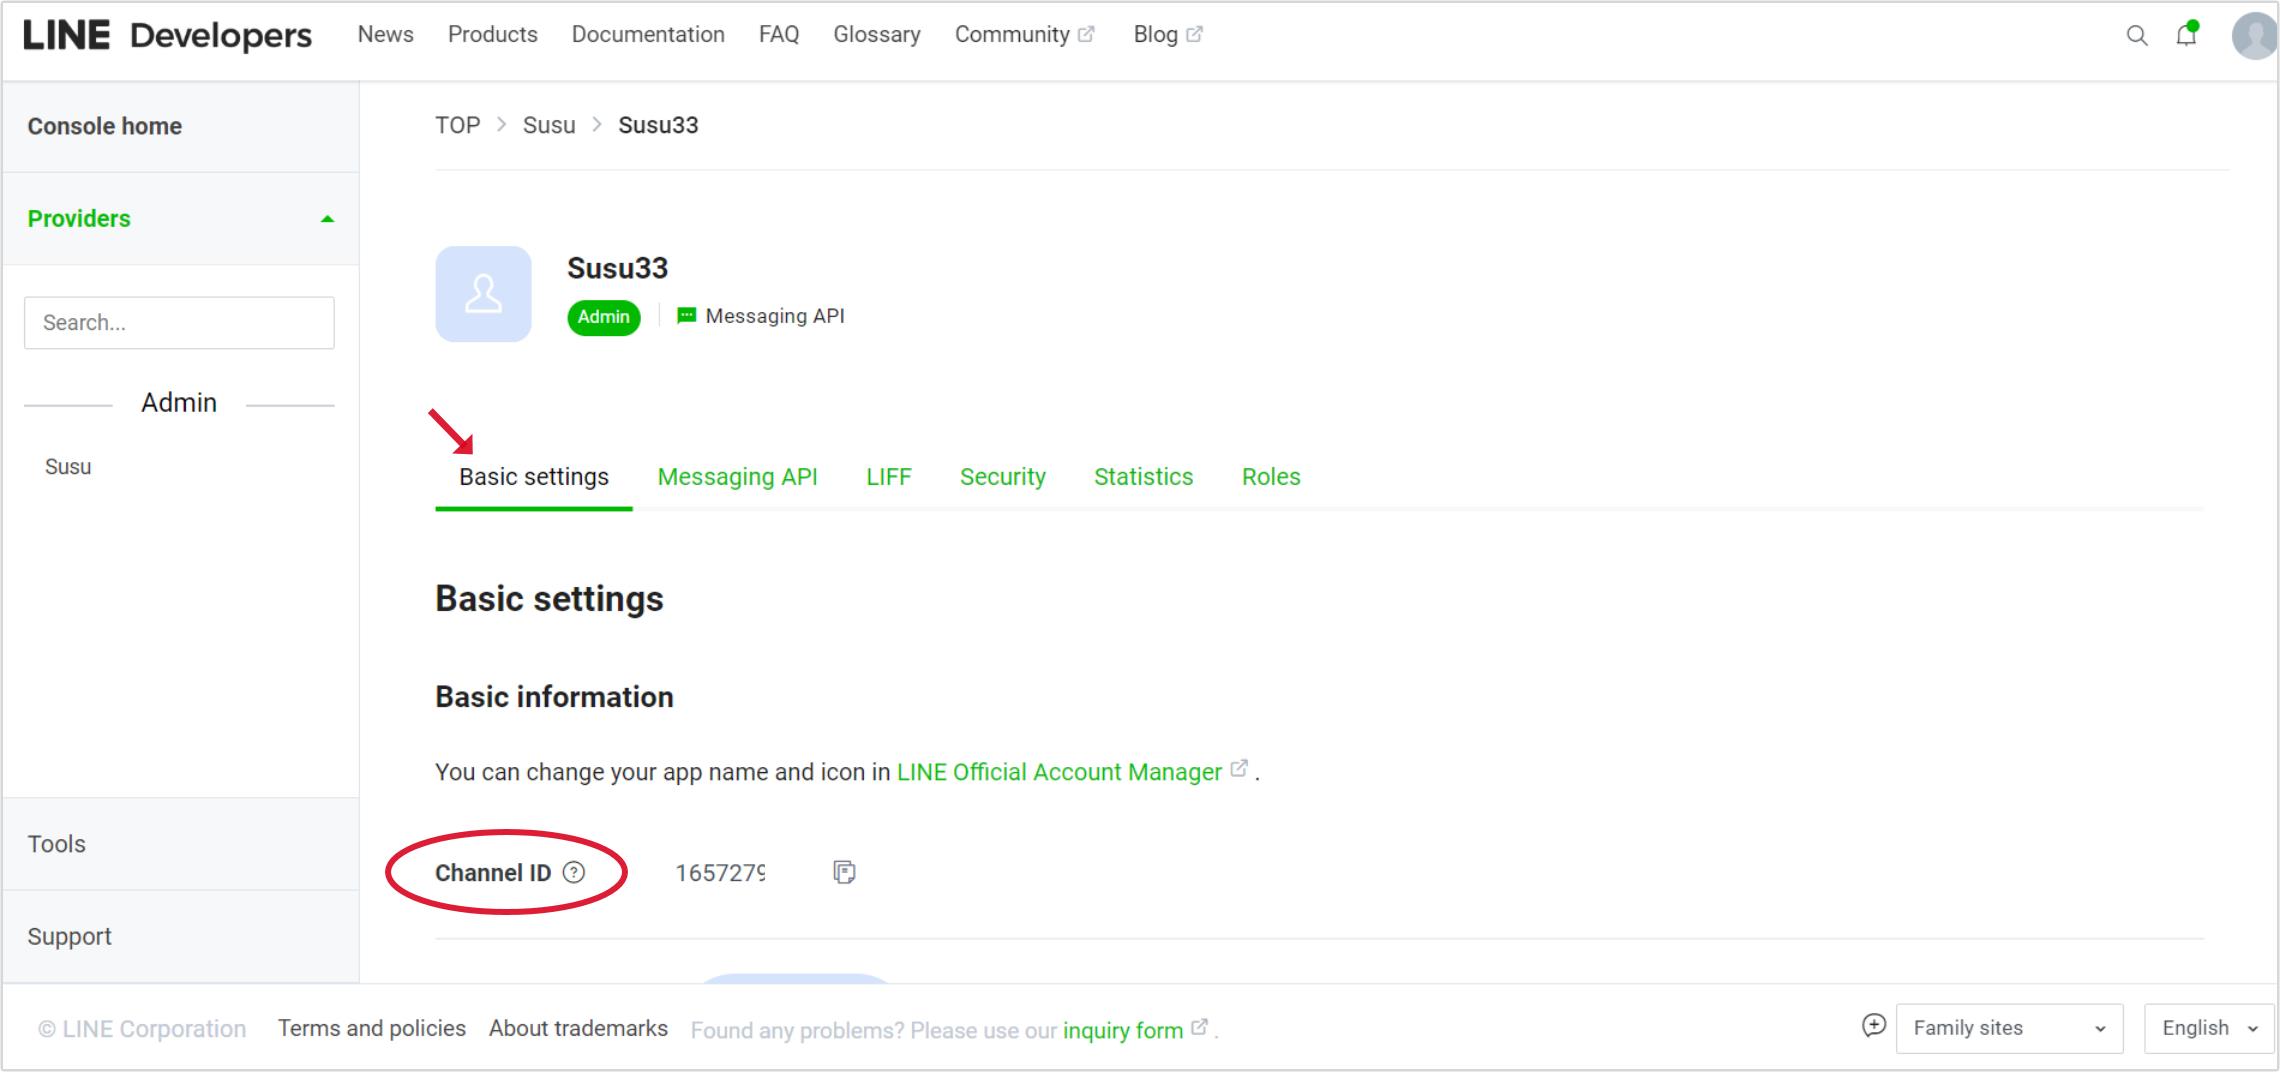The height and width of the screenshot is (1072, 2280).
Task: Click the LINE Developers logo
Action: (167, 36)
